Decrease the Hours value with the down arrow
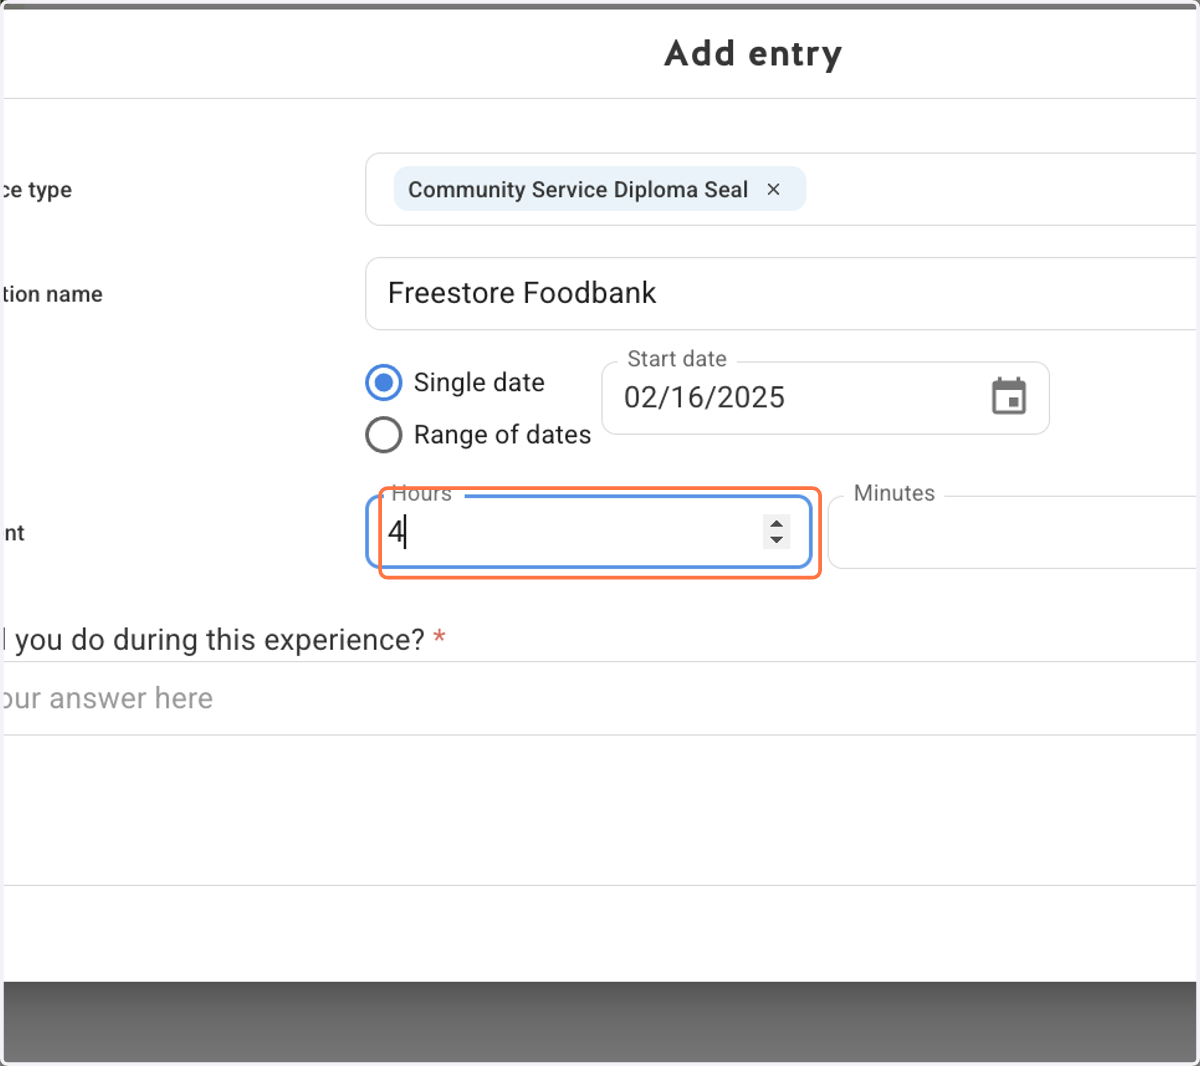 click(x=776, y=540)
